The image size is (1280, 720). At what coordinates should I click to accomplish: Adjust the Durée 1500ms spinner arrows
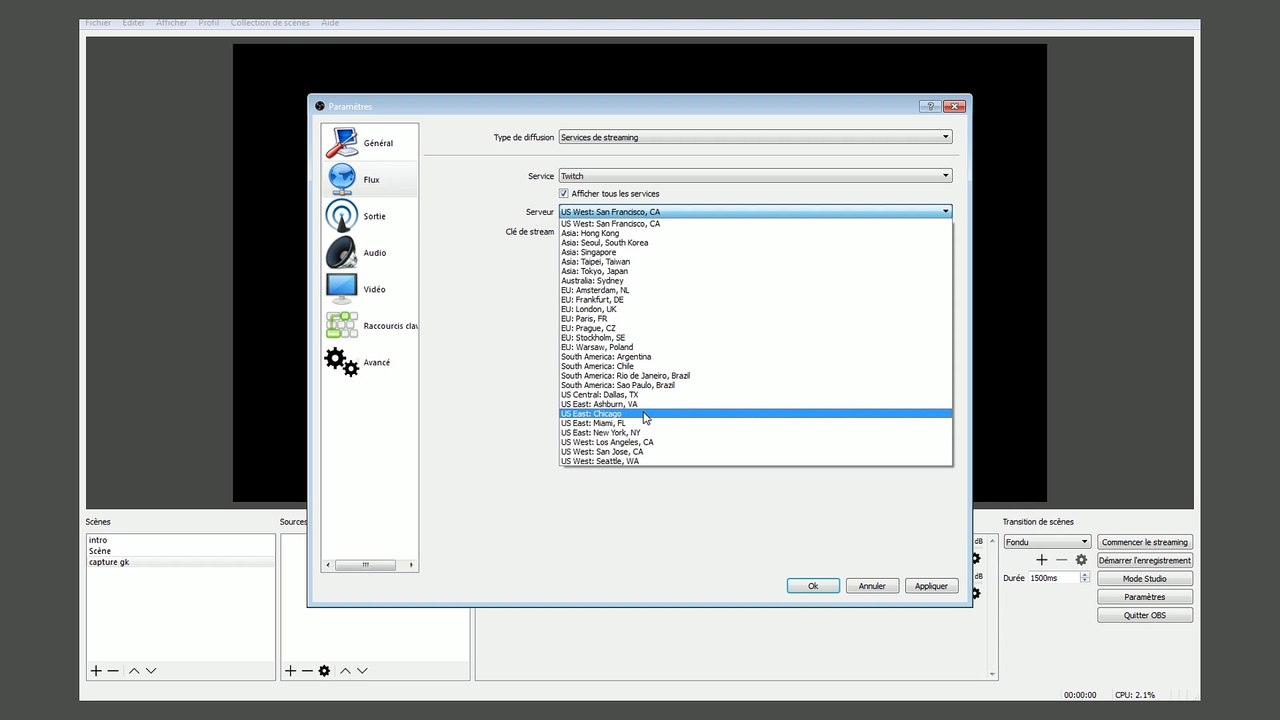coord(1085,578)
